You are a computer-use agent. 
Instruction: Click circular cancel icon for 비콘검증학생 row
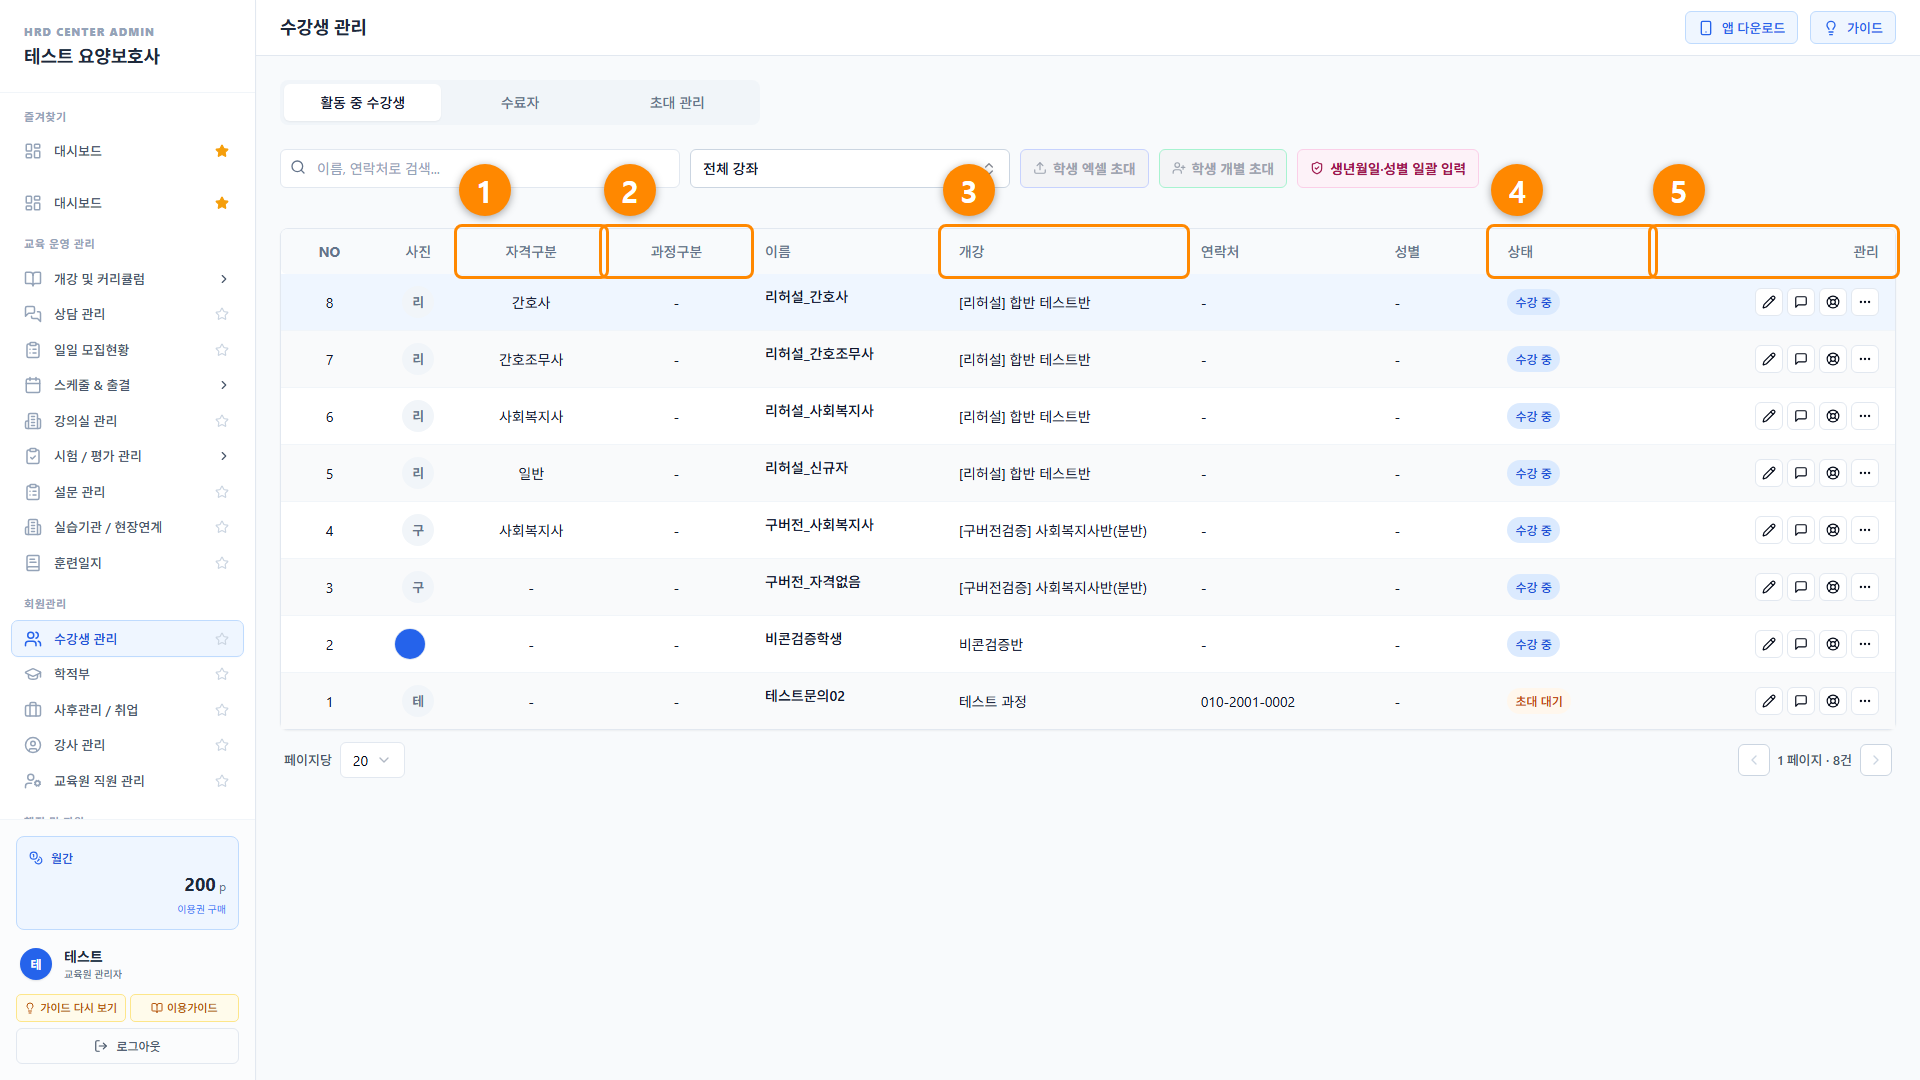tap(1833, 644)
